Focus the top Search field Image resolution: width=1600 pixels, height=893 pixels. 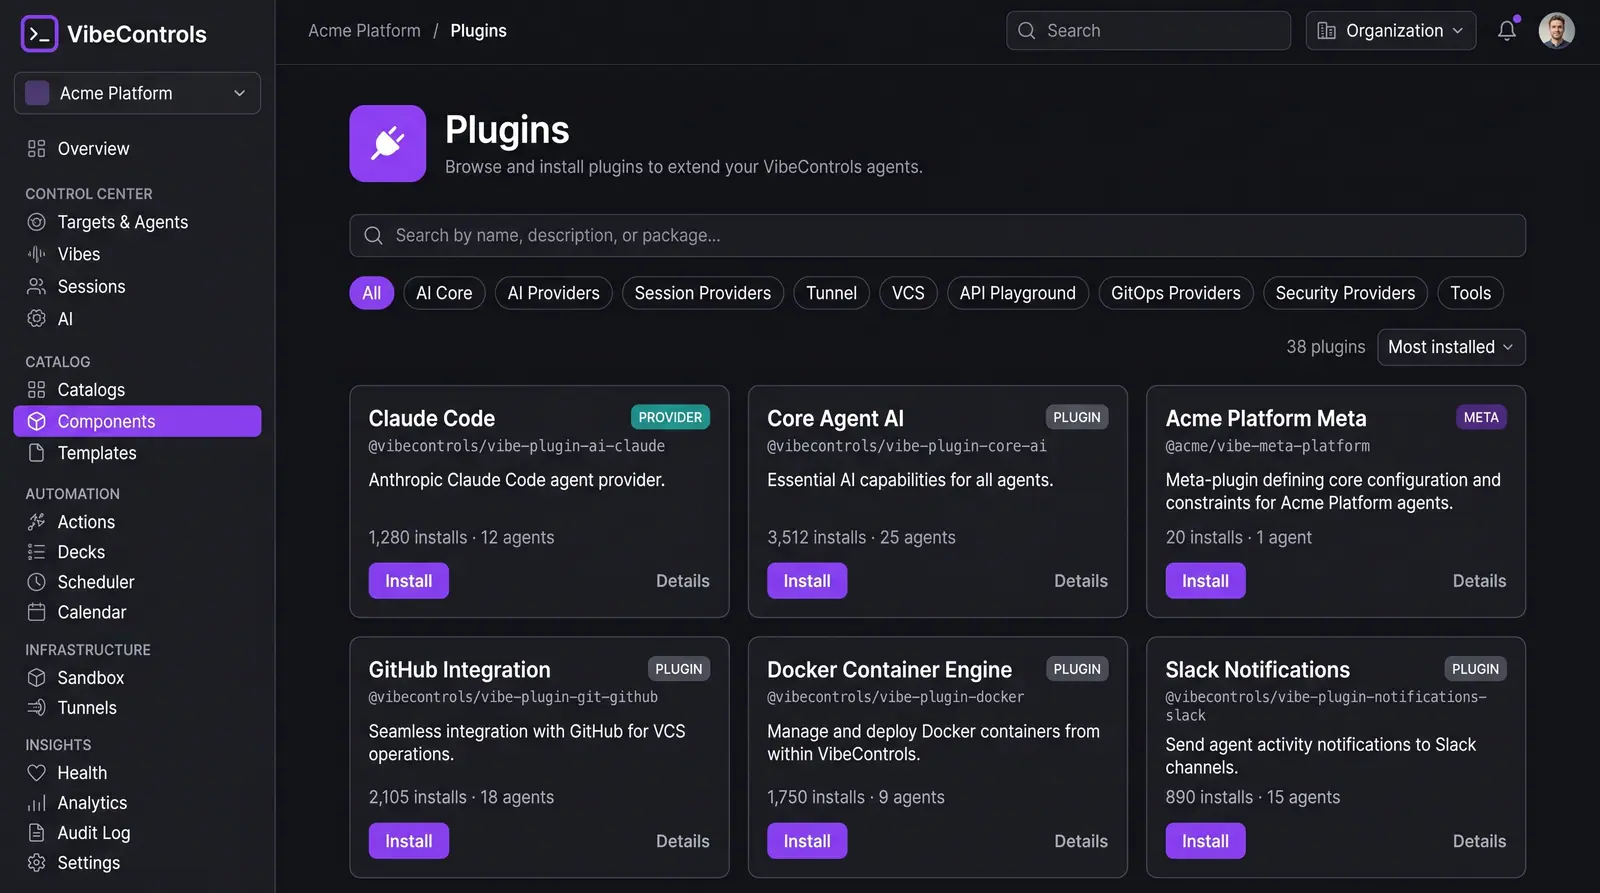[1148, 31]
